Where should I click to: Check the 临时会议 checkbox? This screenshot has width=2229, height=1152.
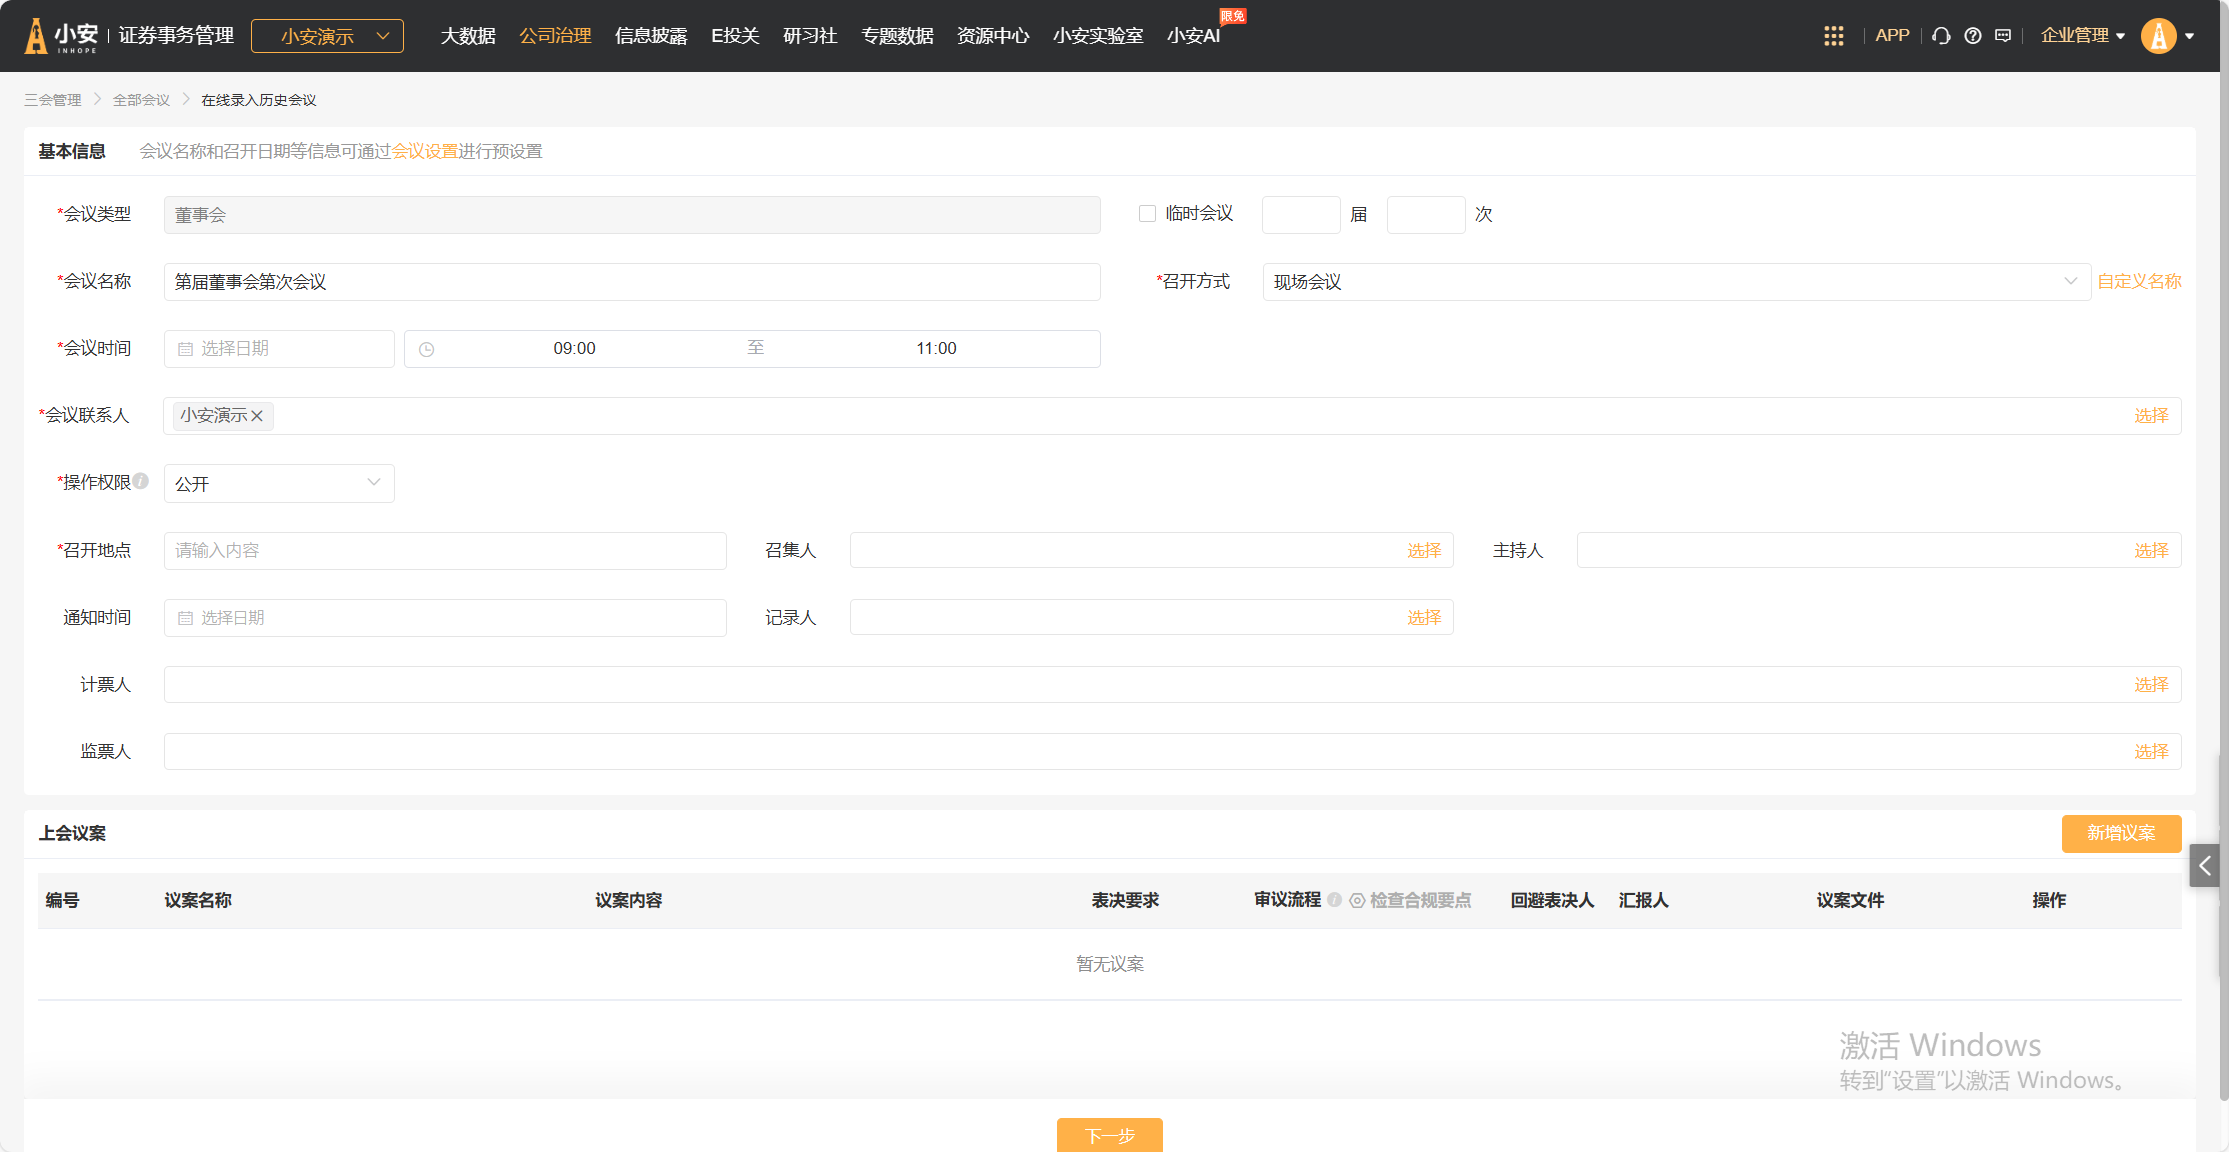tap(1147, 214)
